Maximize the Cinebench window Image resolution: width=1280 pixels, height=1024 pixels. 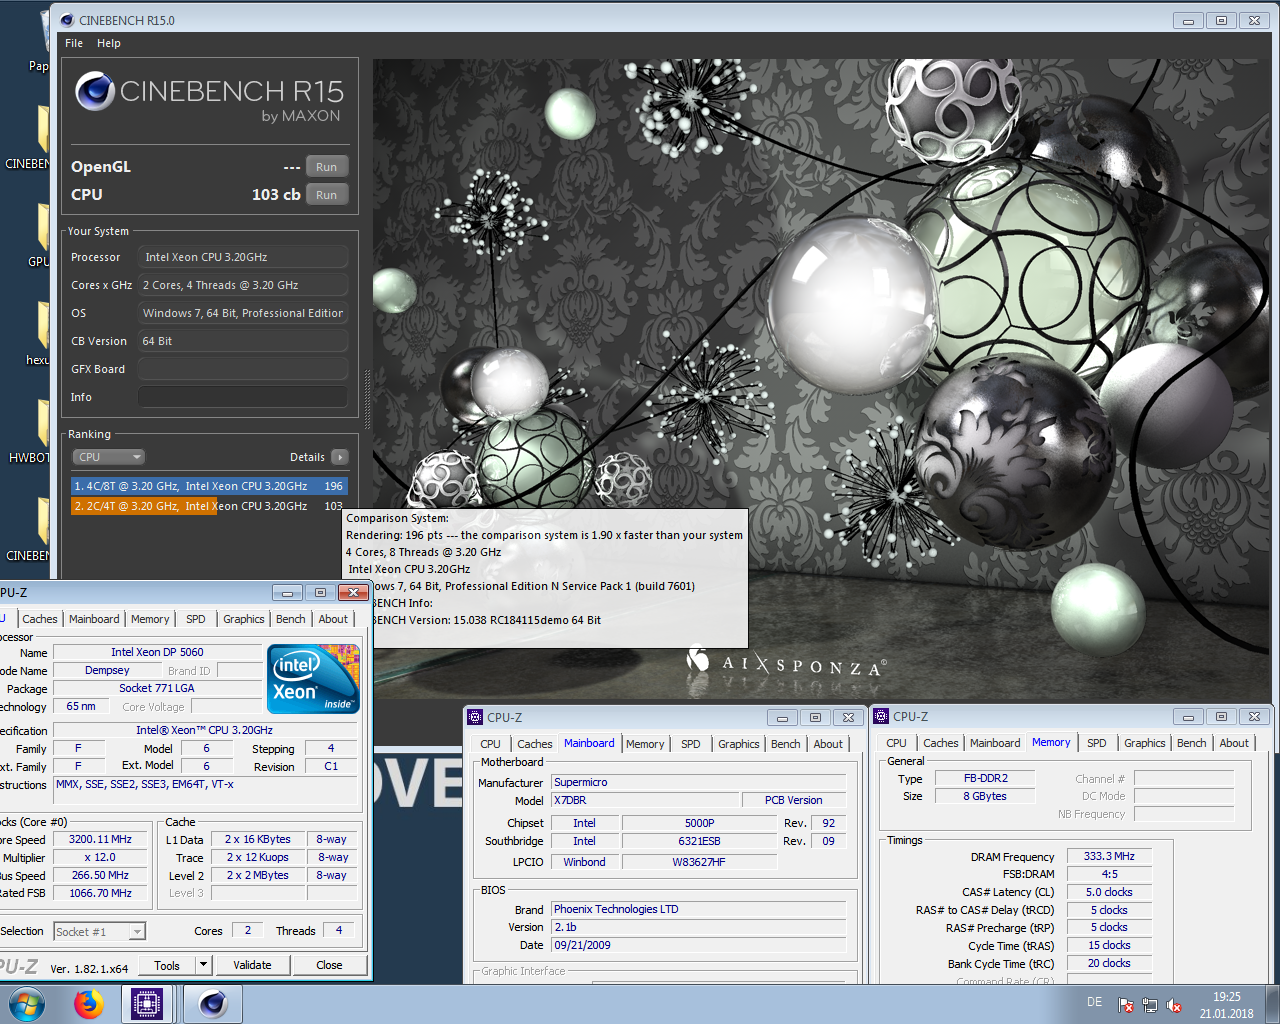click(x=1221, y=20)
